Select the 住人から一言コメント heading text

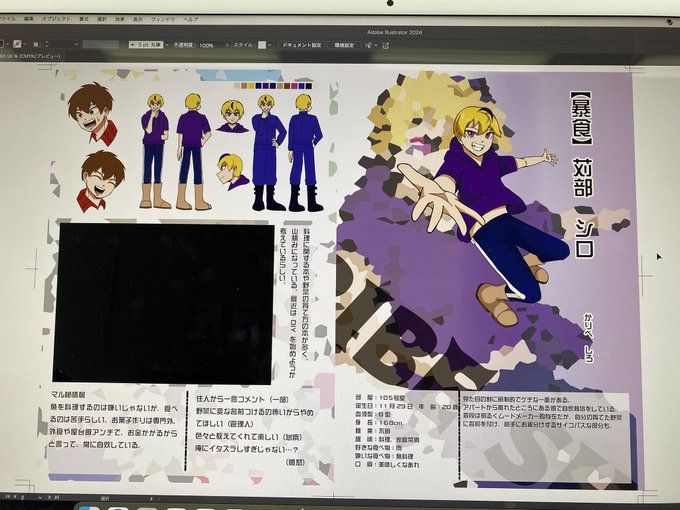click(242, 399)
